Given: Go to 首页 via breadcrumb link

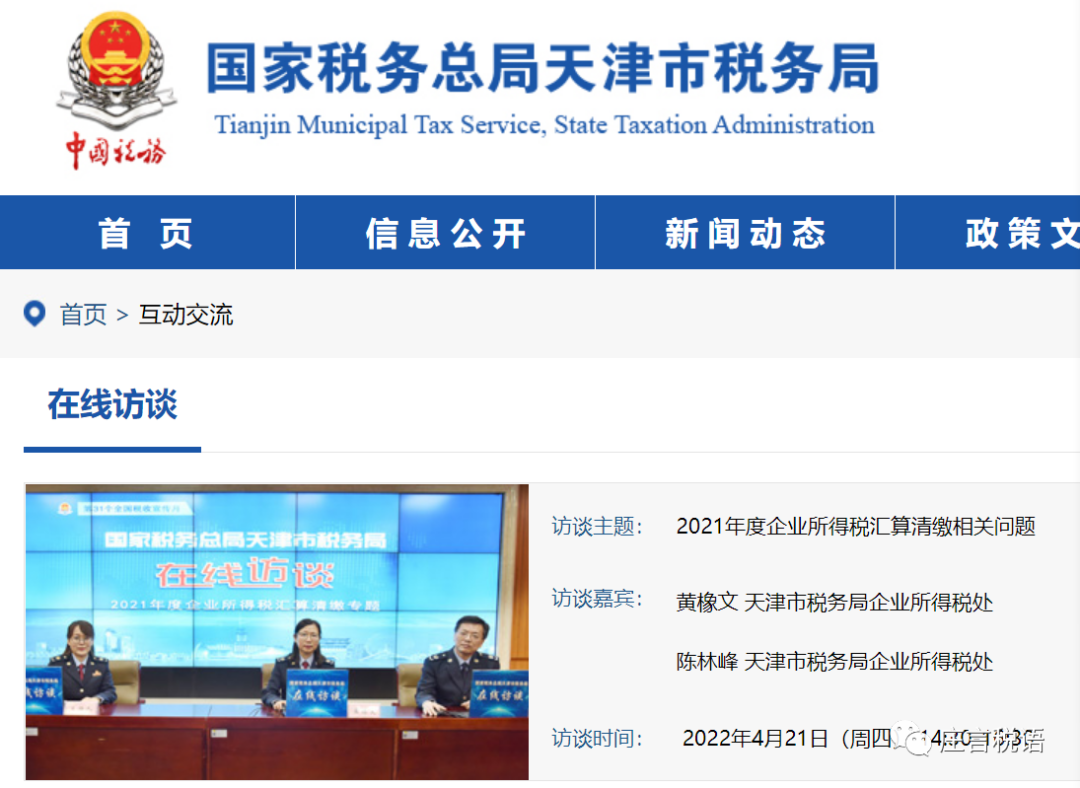Looking at the screenshot, I should (x=83, y=315).
